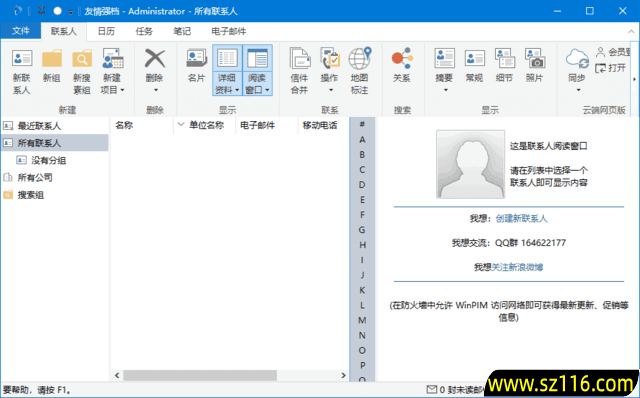Image resolution: width=640 pixels, height=398 pixels.
Task: Select 最近联系人 in sidebar
Action: 54,126
